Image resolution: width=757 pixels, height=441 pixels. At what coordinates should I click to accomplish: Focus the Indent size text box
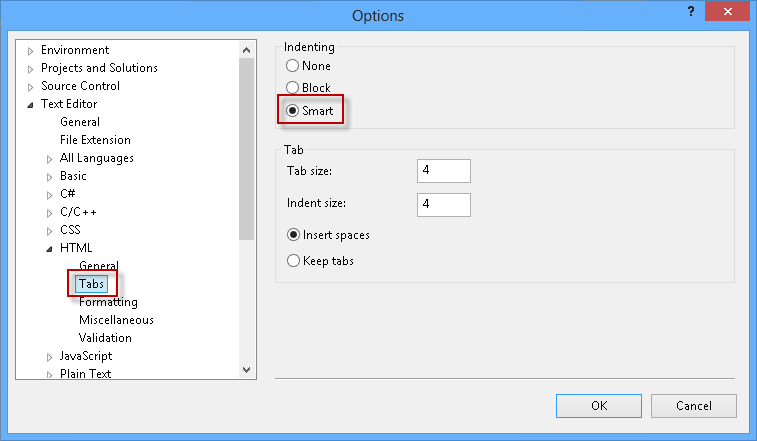(x=443, y=205)
